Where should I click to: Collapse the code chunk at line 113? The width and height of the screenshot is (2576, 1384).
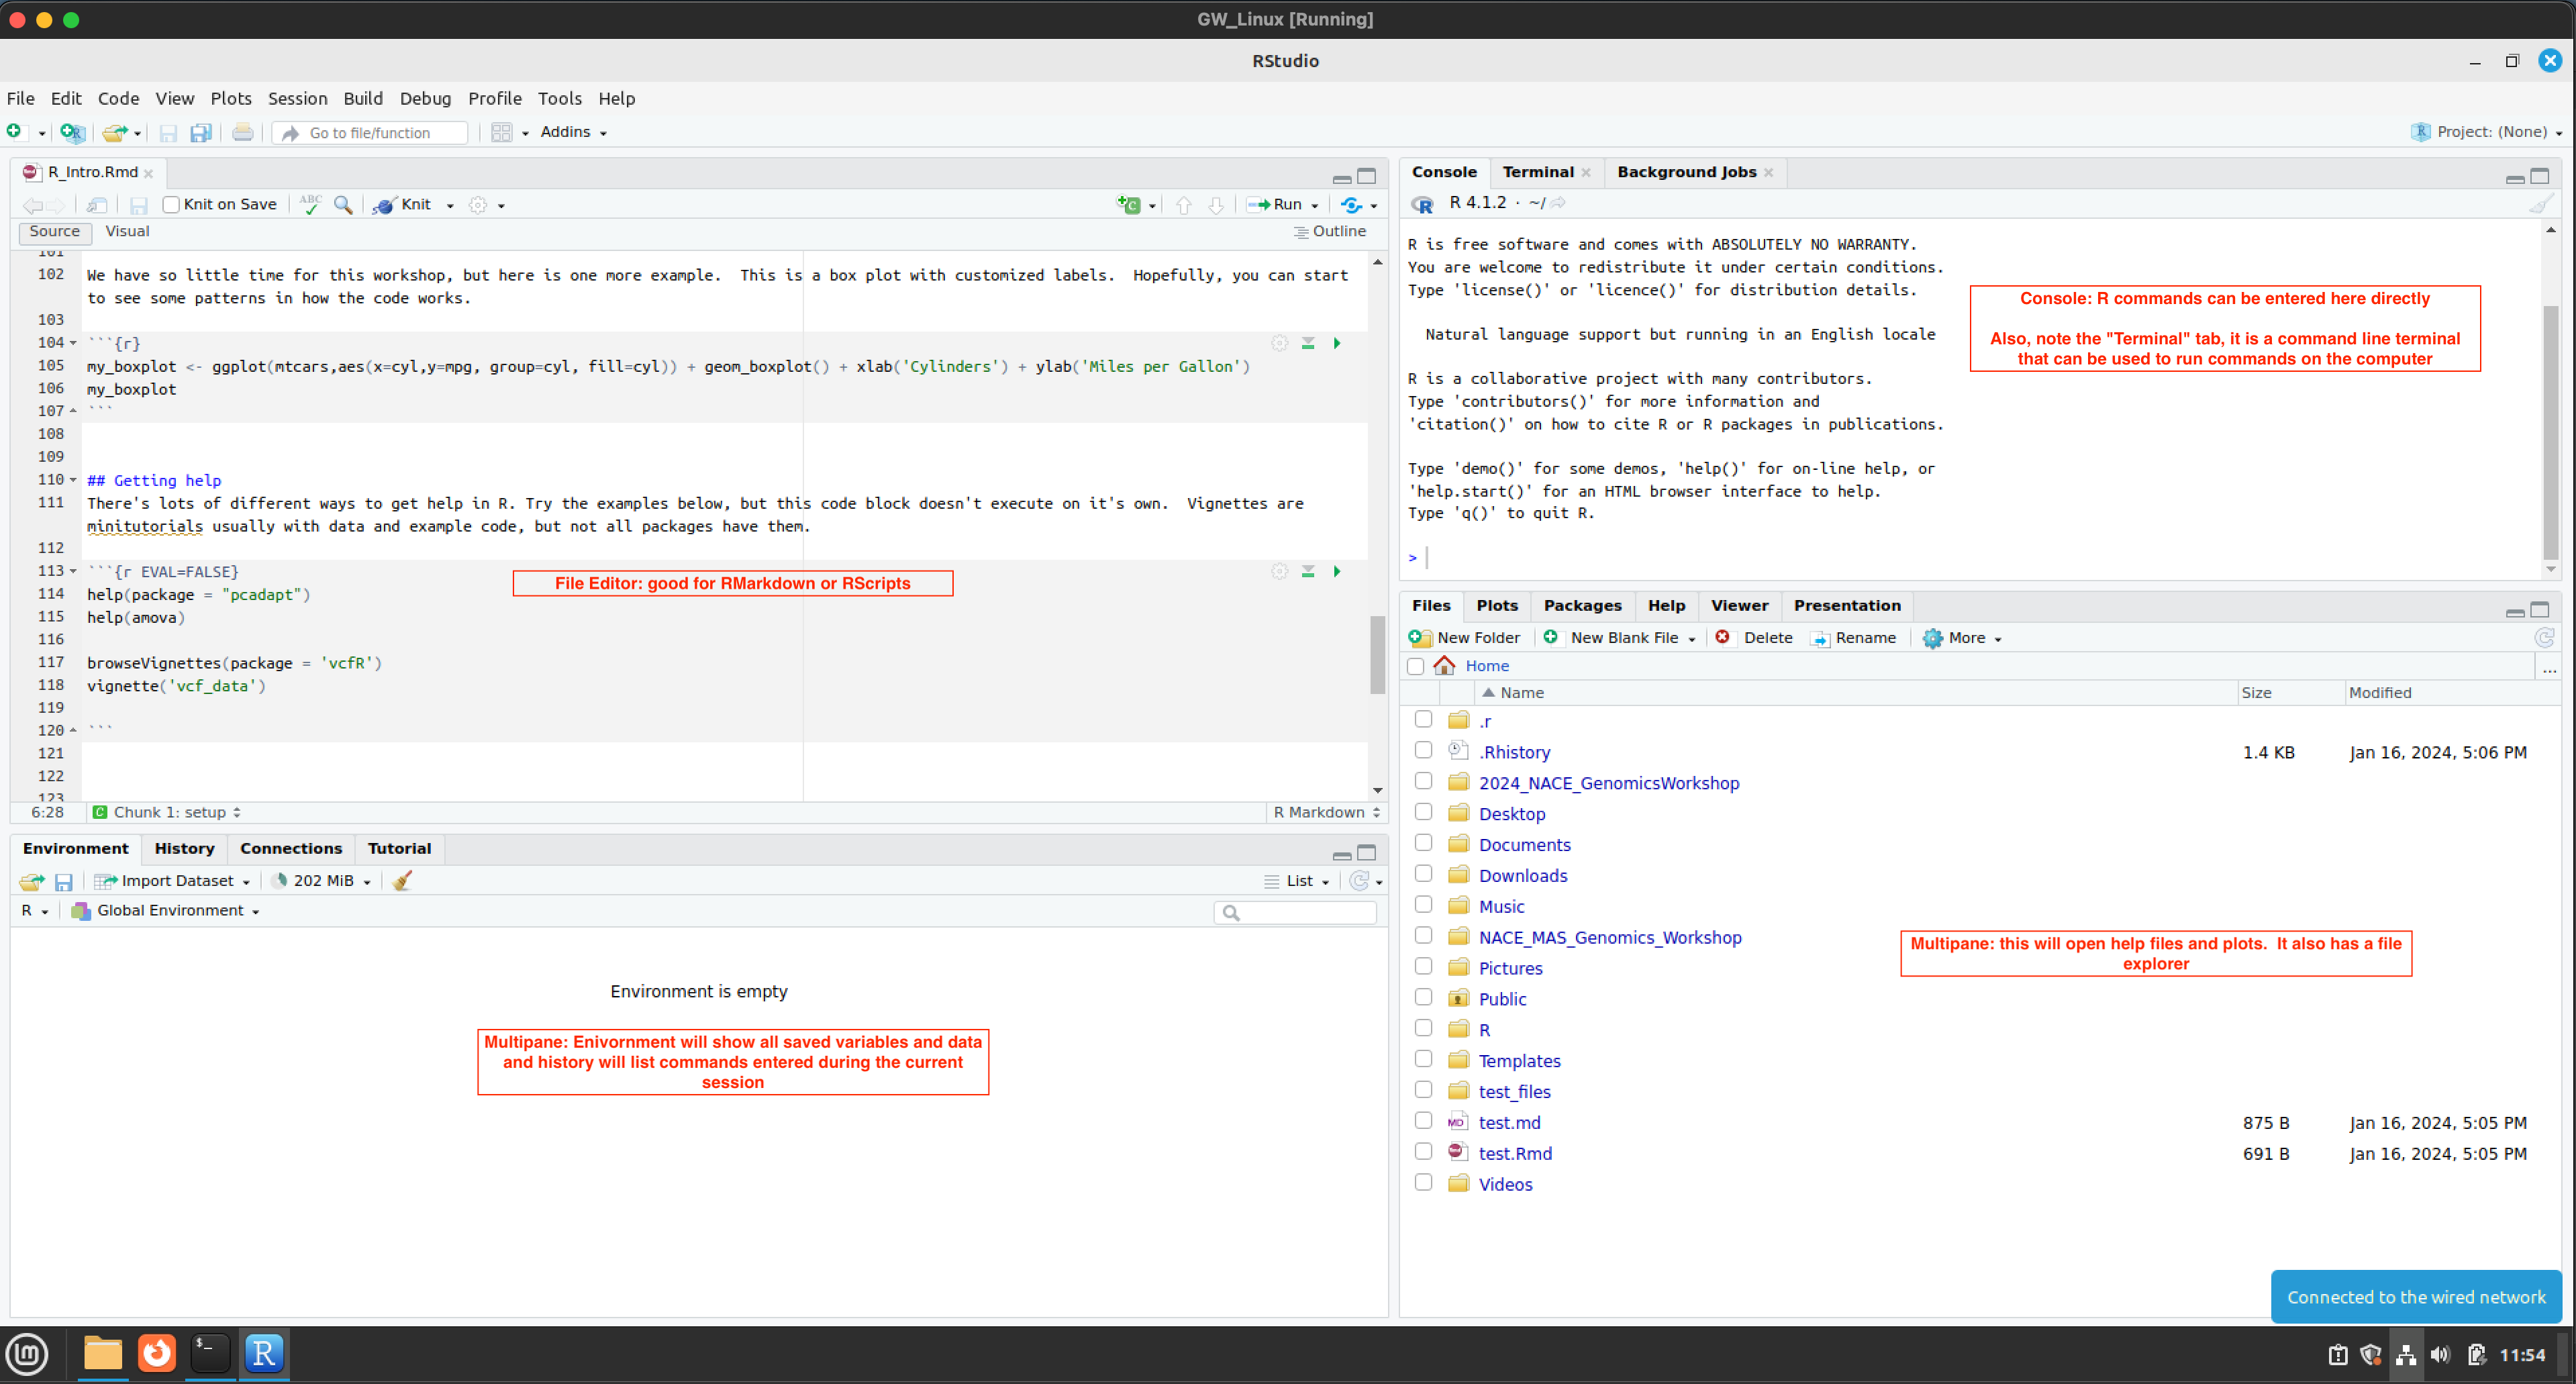(x=73, y=571)
